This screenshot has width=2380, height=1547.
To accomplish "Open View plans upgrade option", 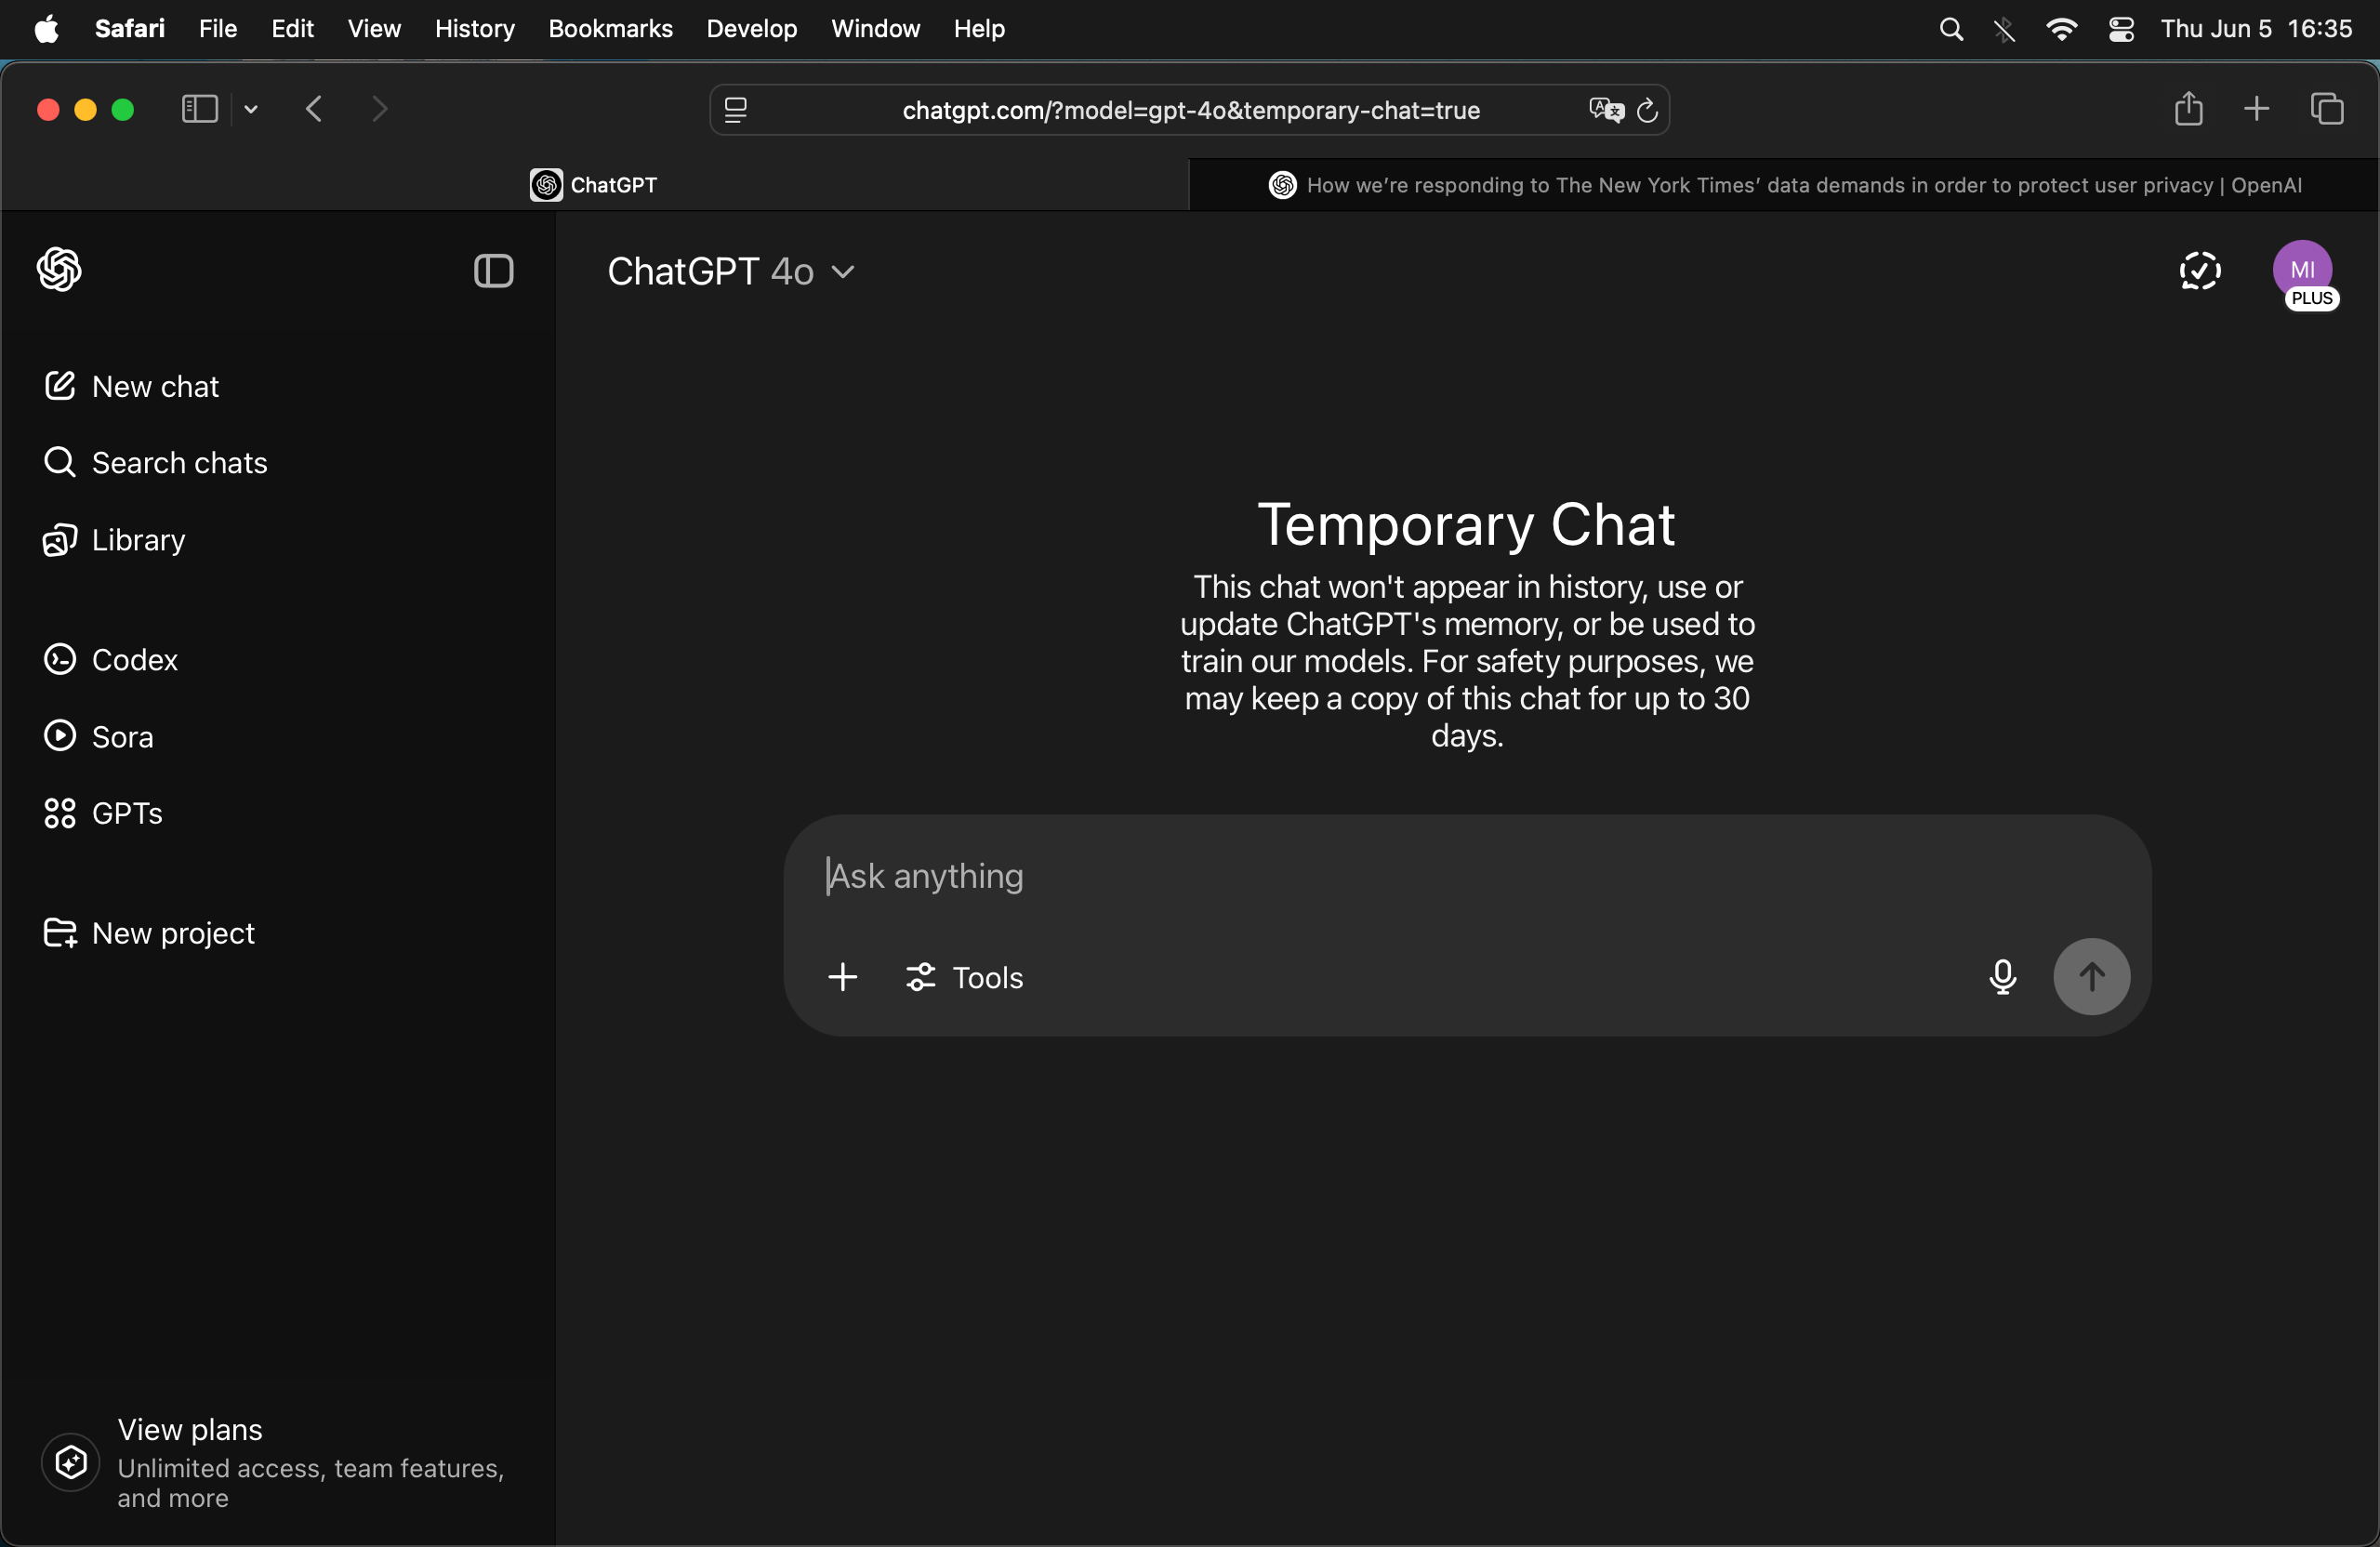I will pyautogui.click(x=276, y=1462).
